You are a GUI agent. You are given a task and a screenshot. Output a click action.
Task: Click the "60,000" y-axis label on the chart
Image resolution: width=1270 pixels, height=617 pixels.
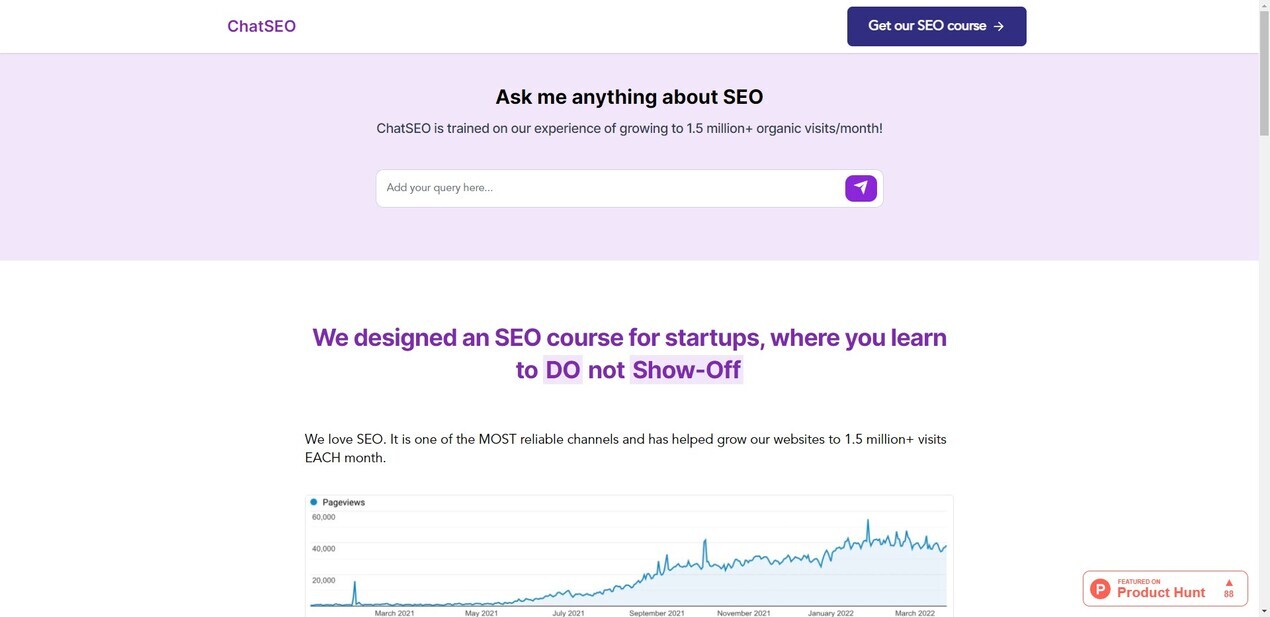[x=324, y=517]
